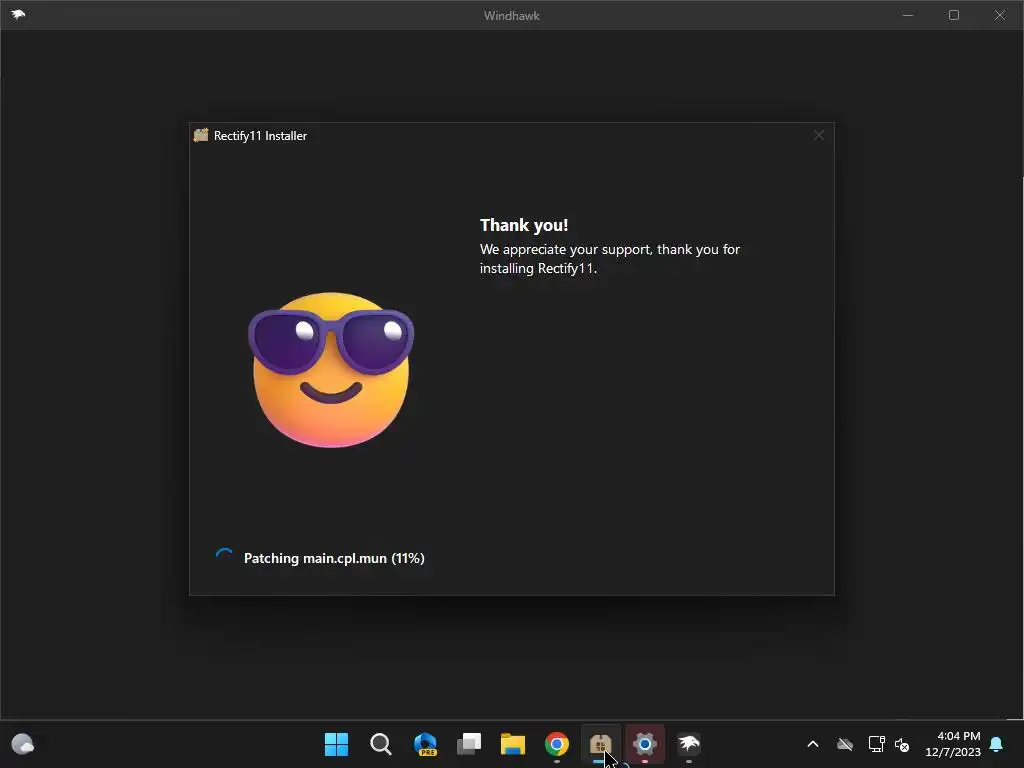Close the Windhawk window
The width and height of the screenshot is (1024, 768).
coord(1000,15)
